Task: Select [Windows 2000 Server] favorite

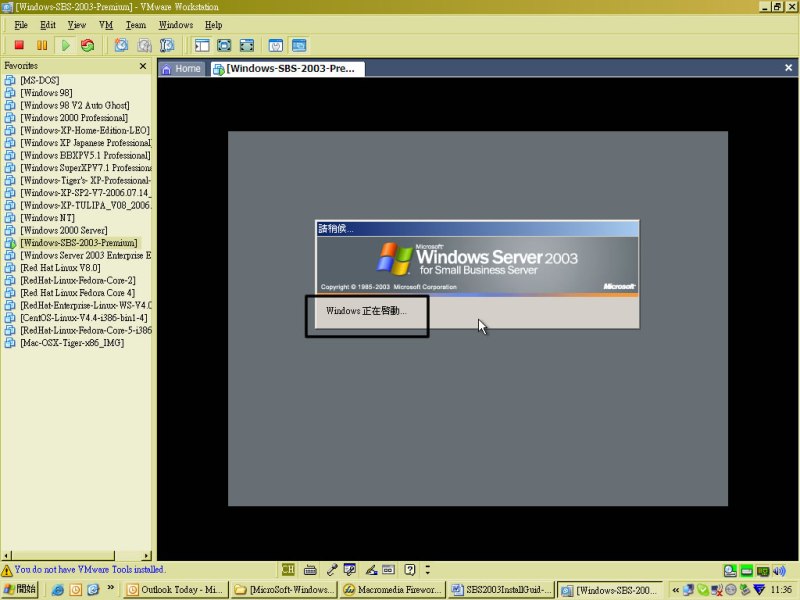Action: click(64, 230)
